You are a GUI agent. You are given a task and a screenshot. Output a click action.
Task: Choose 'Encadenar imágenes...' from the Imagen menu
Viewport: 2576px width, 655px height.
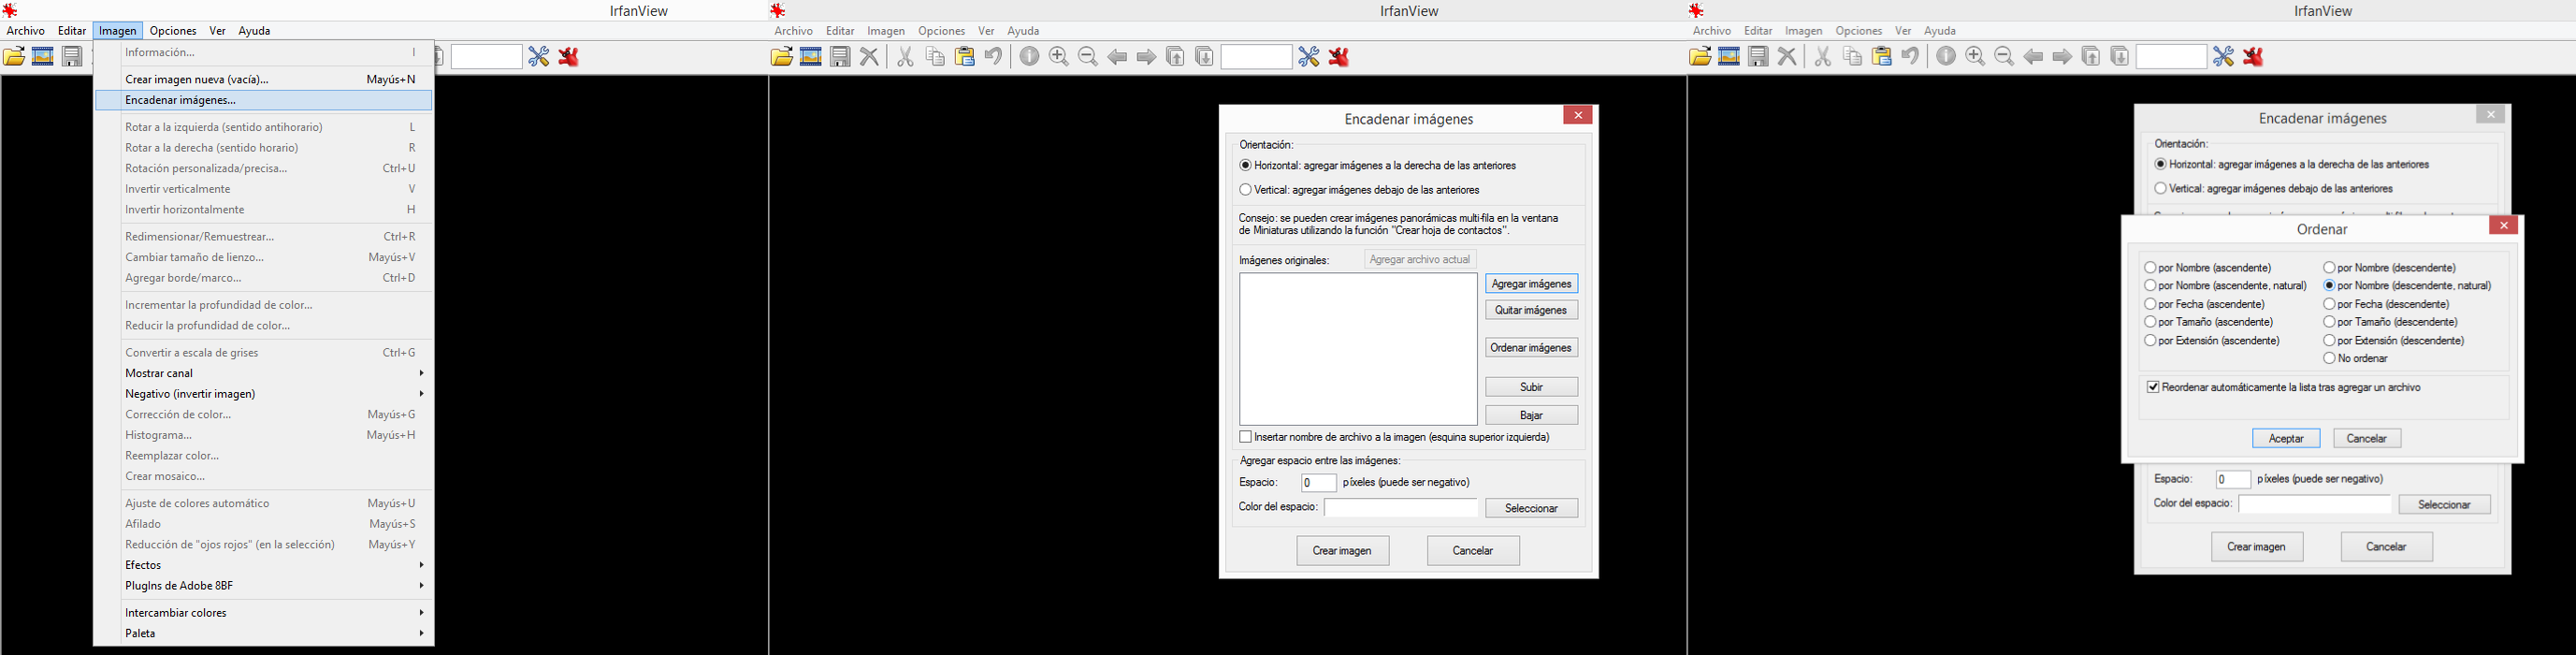coord(264,100)
